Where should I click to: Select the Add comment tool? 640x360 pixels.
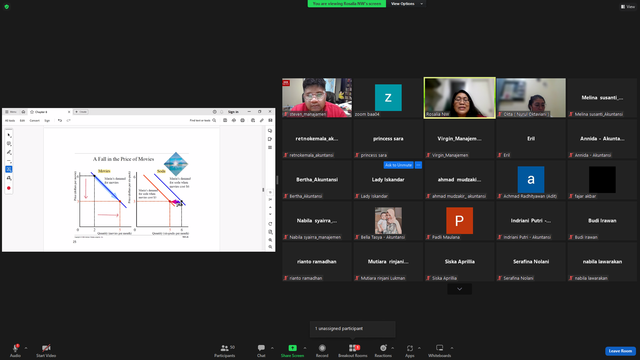pyautogui.click(x=9, y=144)
